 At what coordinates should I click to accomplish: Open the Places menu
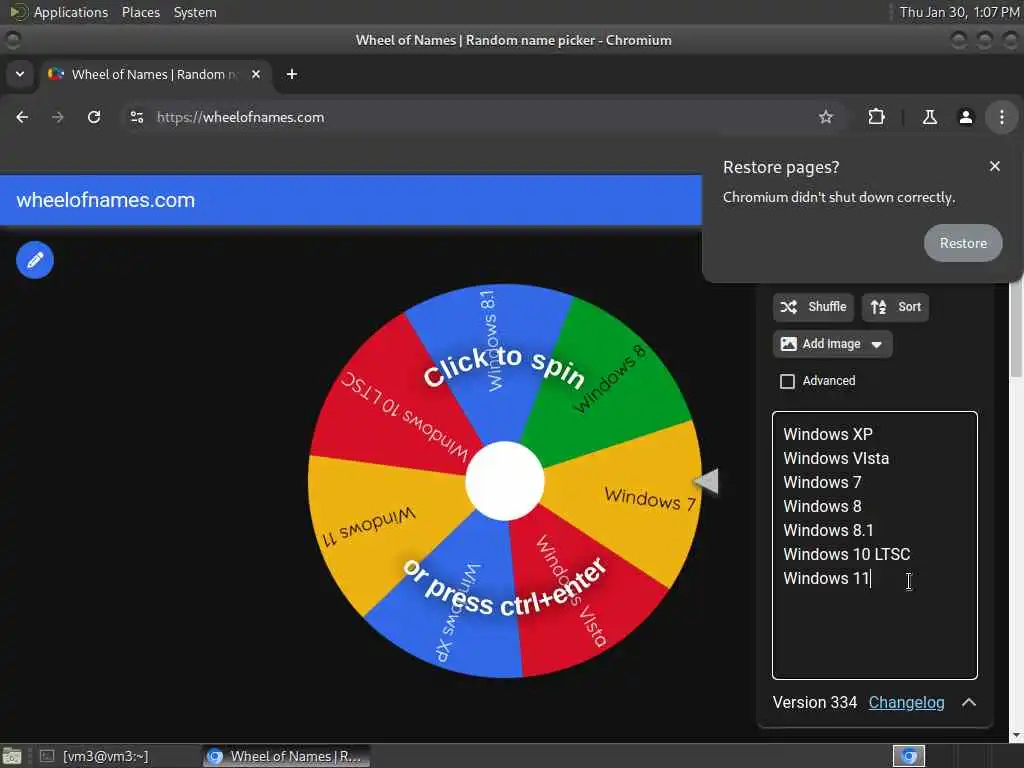[140, 12]
